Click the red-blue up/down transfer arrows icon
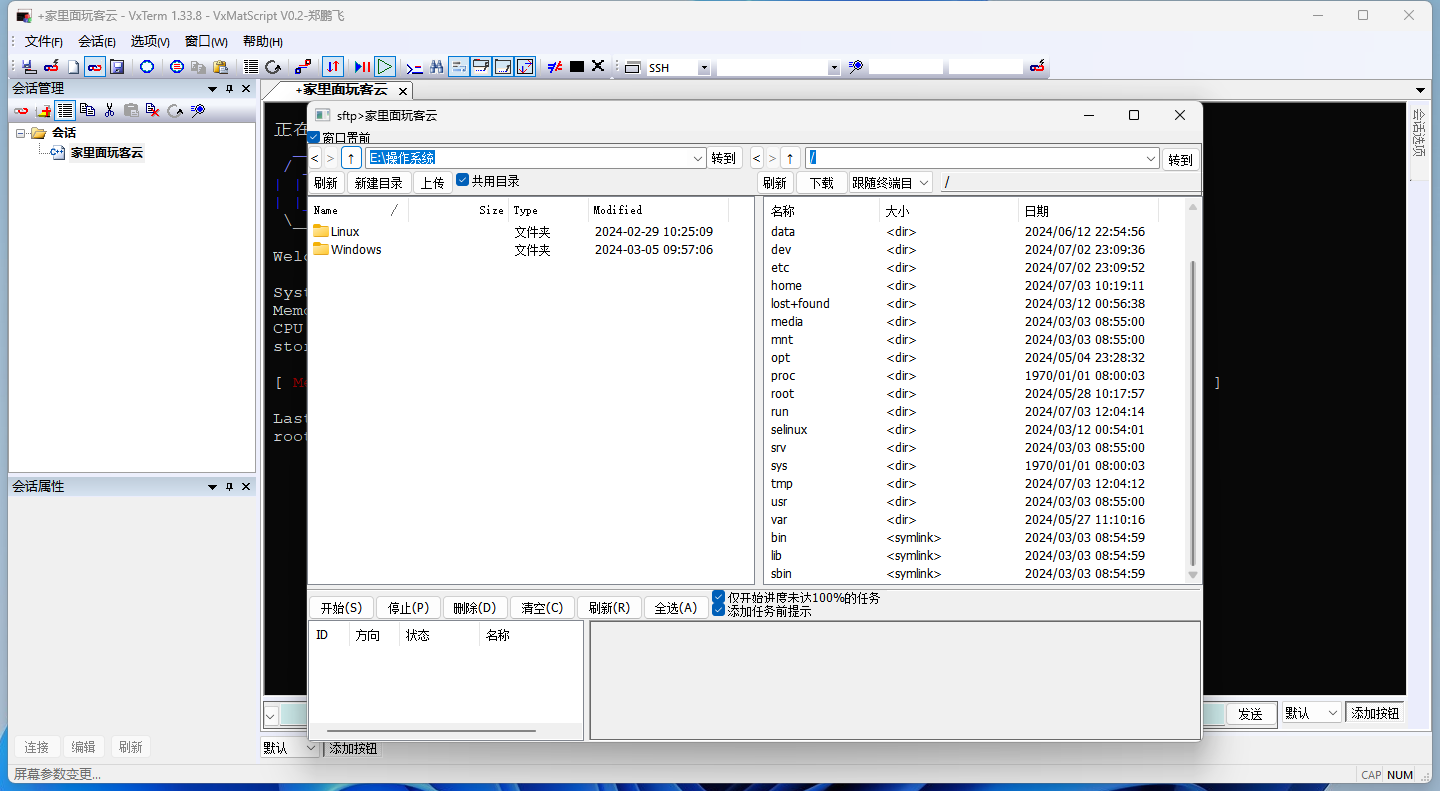The image size is (1440, 791). point(333,67)
